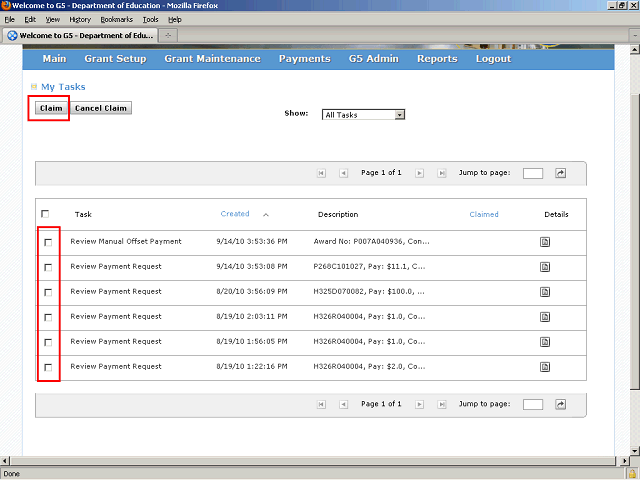Click H325D070082, Pay: $100.0 description
The image size is (640, 480).
(369, 291)
